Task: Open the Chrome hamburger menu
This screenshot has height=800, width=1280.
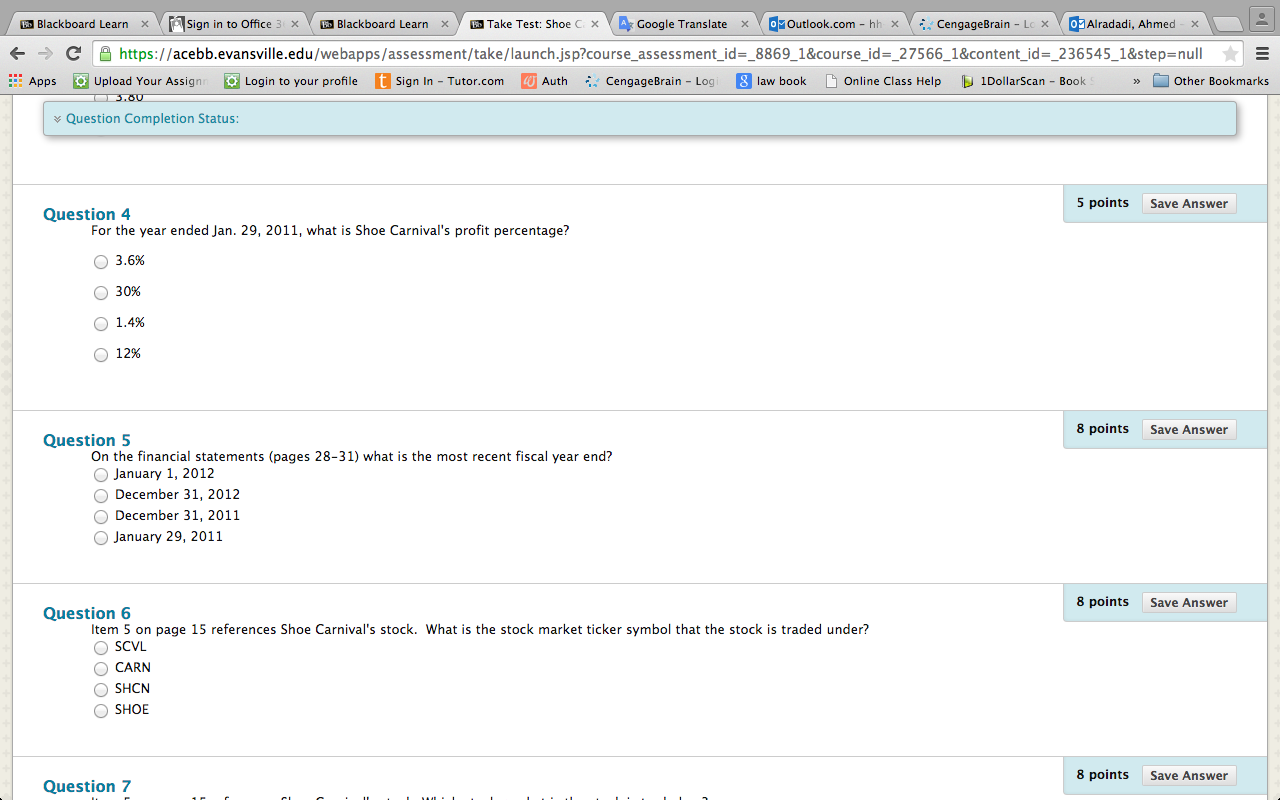Action: (1262, 54)
